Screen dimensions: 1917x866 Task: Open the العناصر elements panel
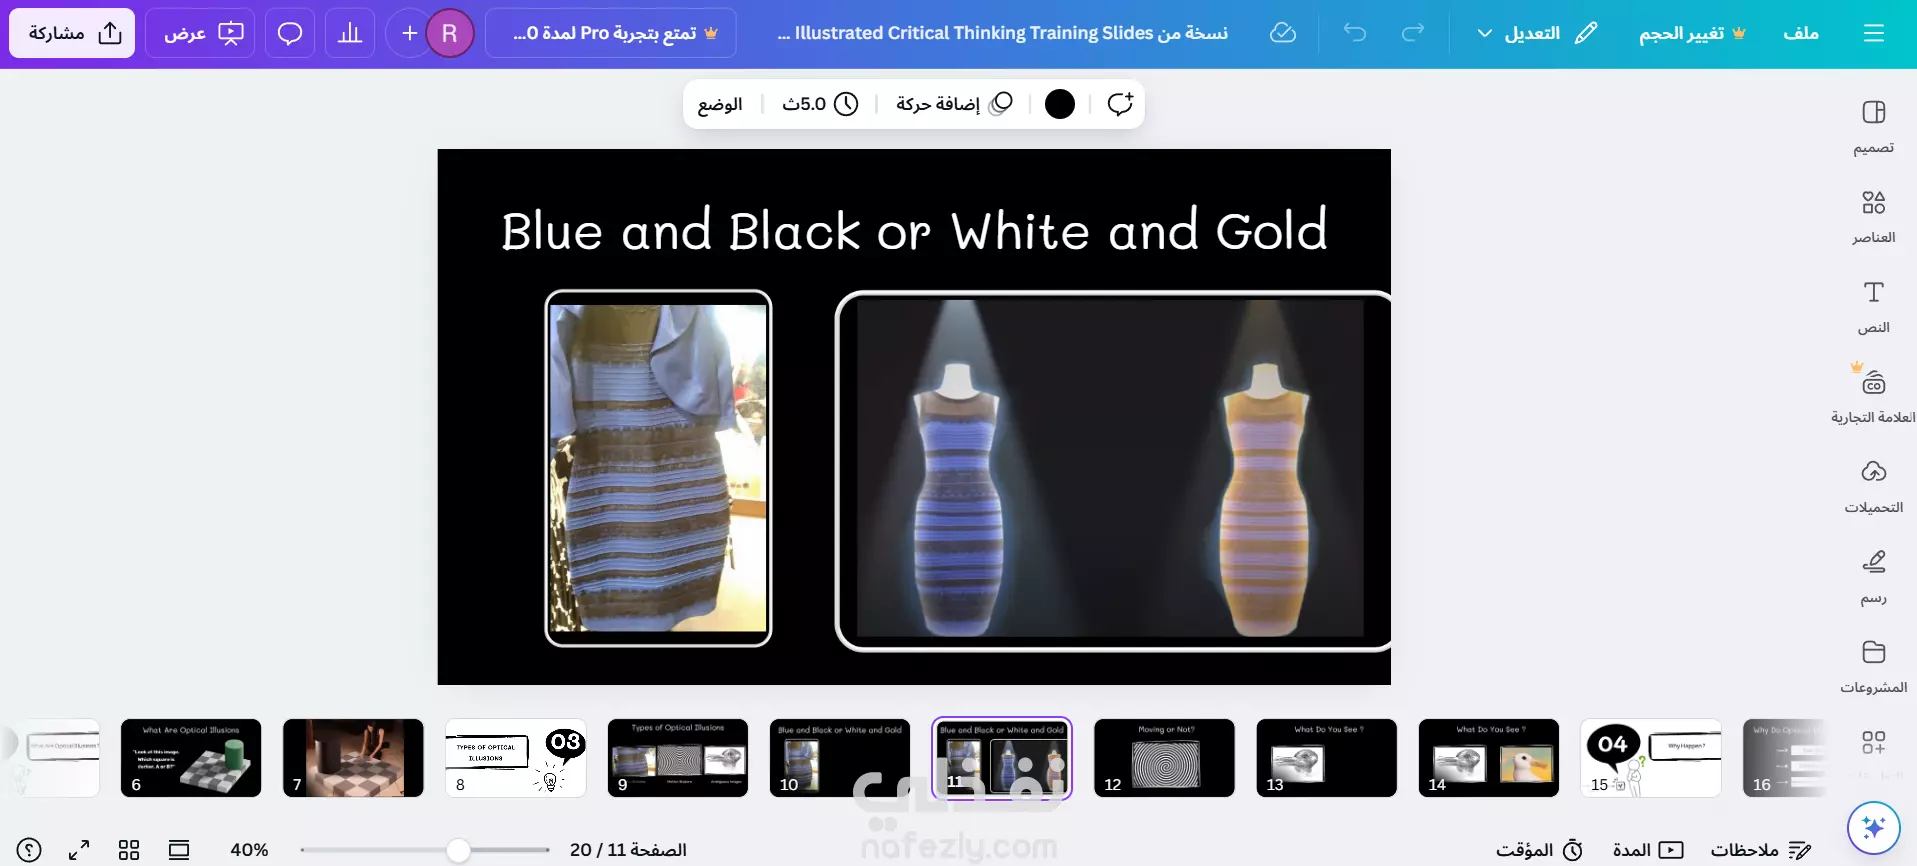[x=1873, y=217]
